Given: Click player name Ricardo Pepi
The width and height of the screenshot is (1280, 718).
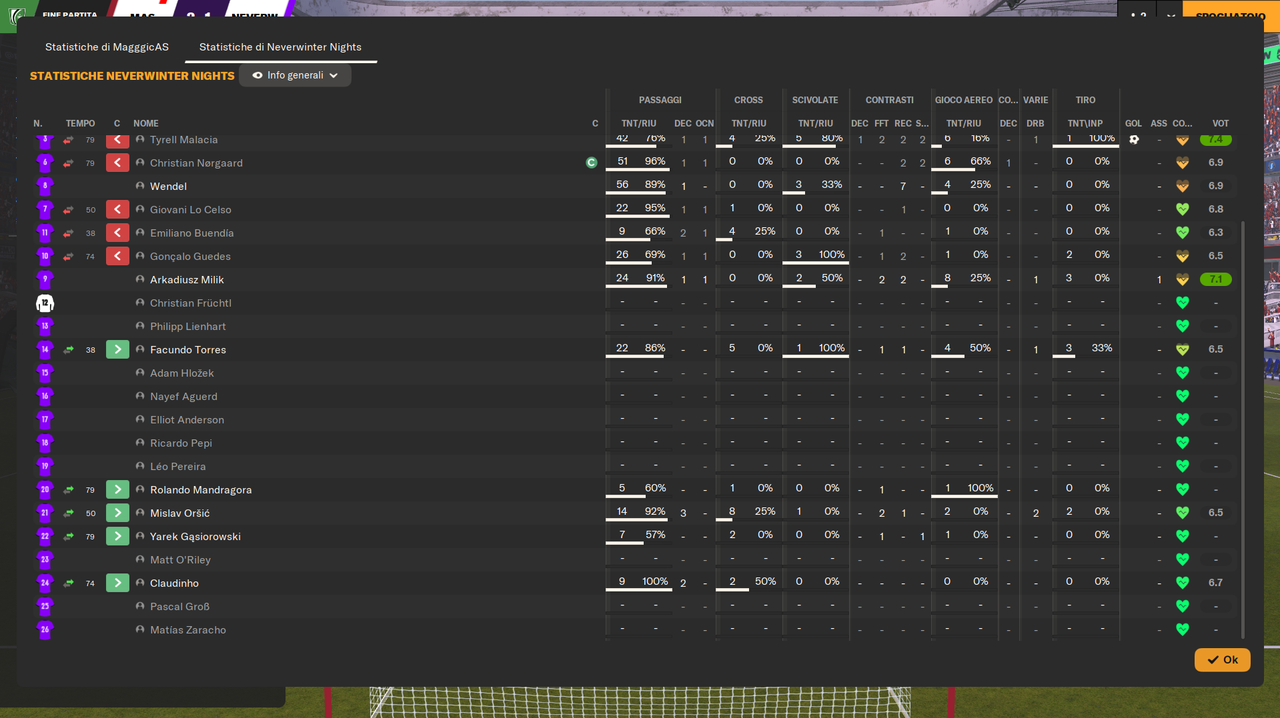Looking at the screenshot, I should point(181,443).
